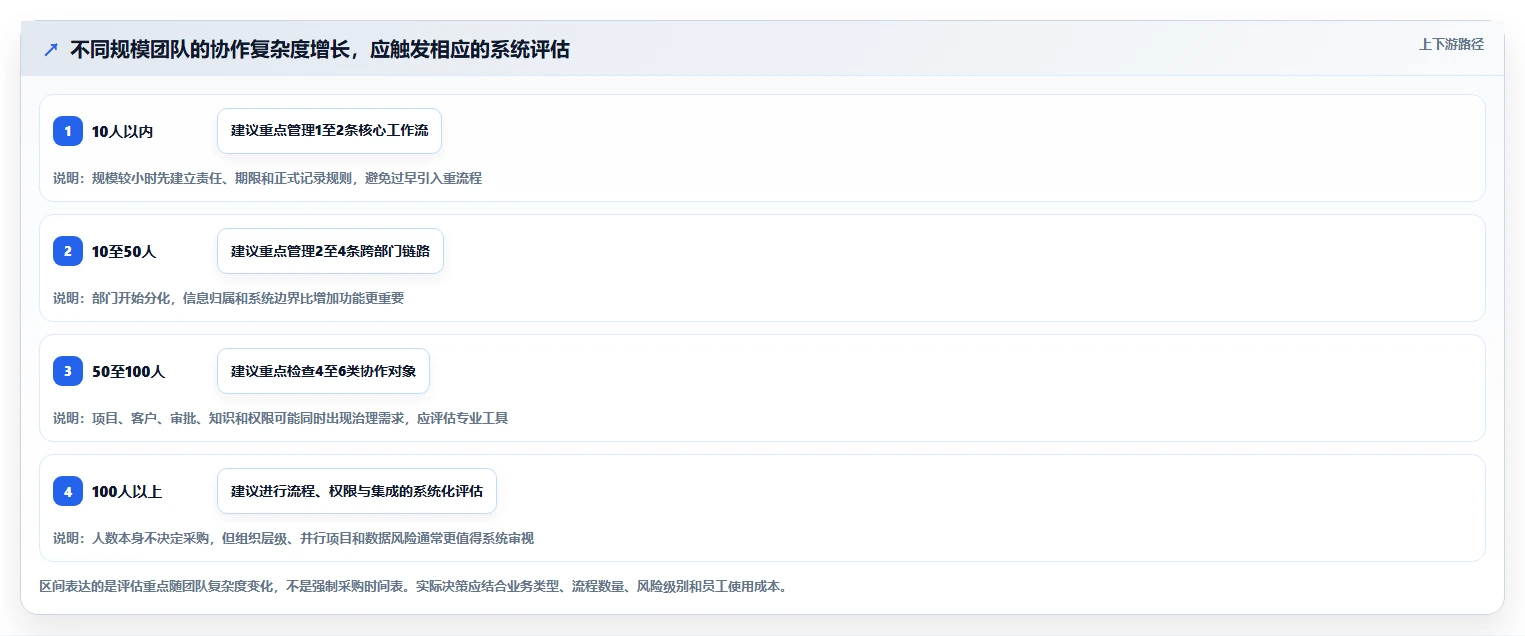Image resolution: width=1525 pixels, height=636 pixels.
Task: Click step number badge 3
Action: tap(68, 371)
